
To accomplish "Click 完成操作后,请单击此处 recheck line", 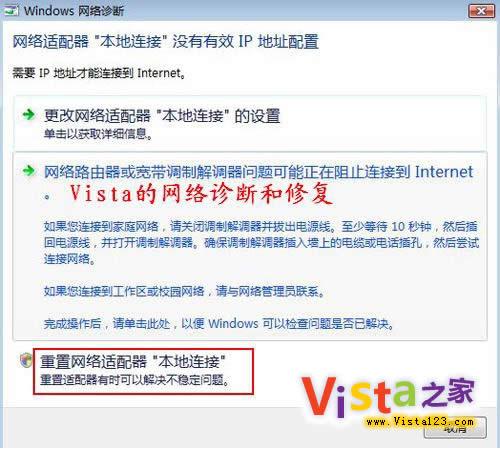I will click(219, 323).
